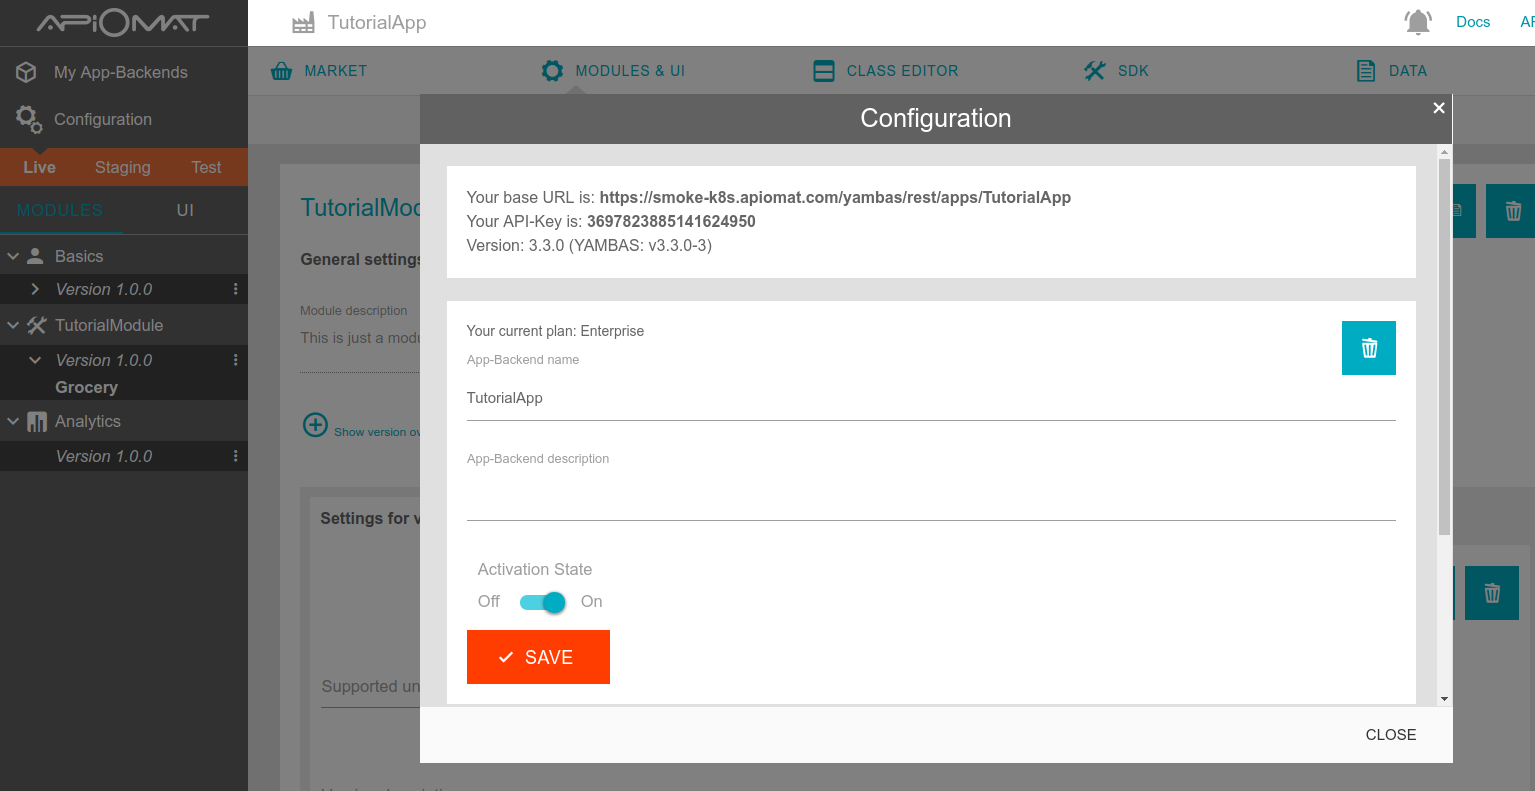Screen dimensions: 1535x791
Task: Open menu dots for TutorialModule Version 1.0.0
Action: 236,360
